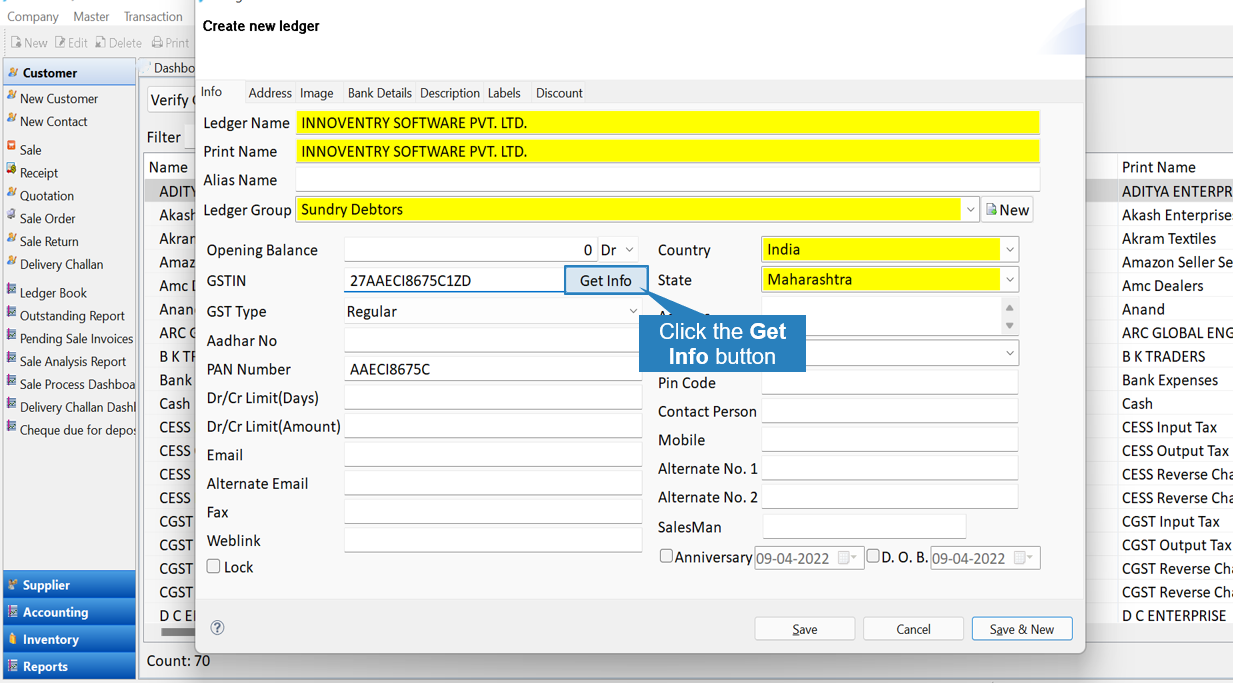Click the Verify button in background window
Screen dimensions: 1233x683
(171, 100)
